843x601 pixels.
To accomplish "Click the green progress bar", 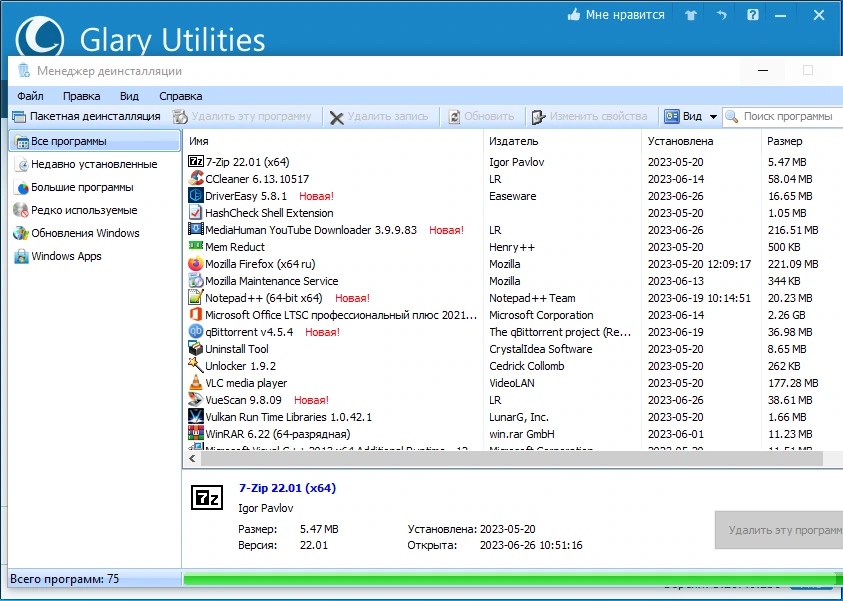I will pyautogui.click(x=512, y=579).
